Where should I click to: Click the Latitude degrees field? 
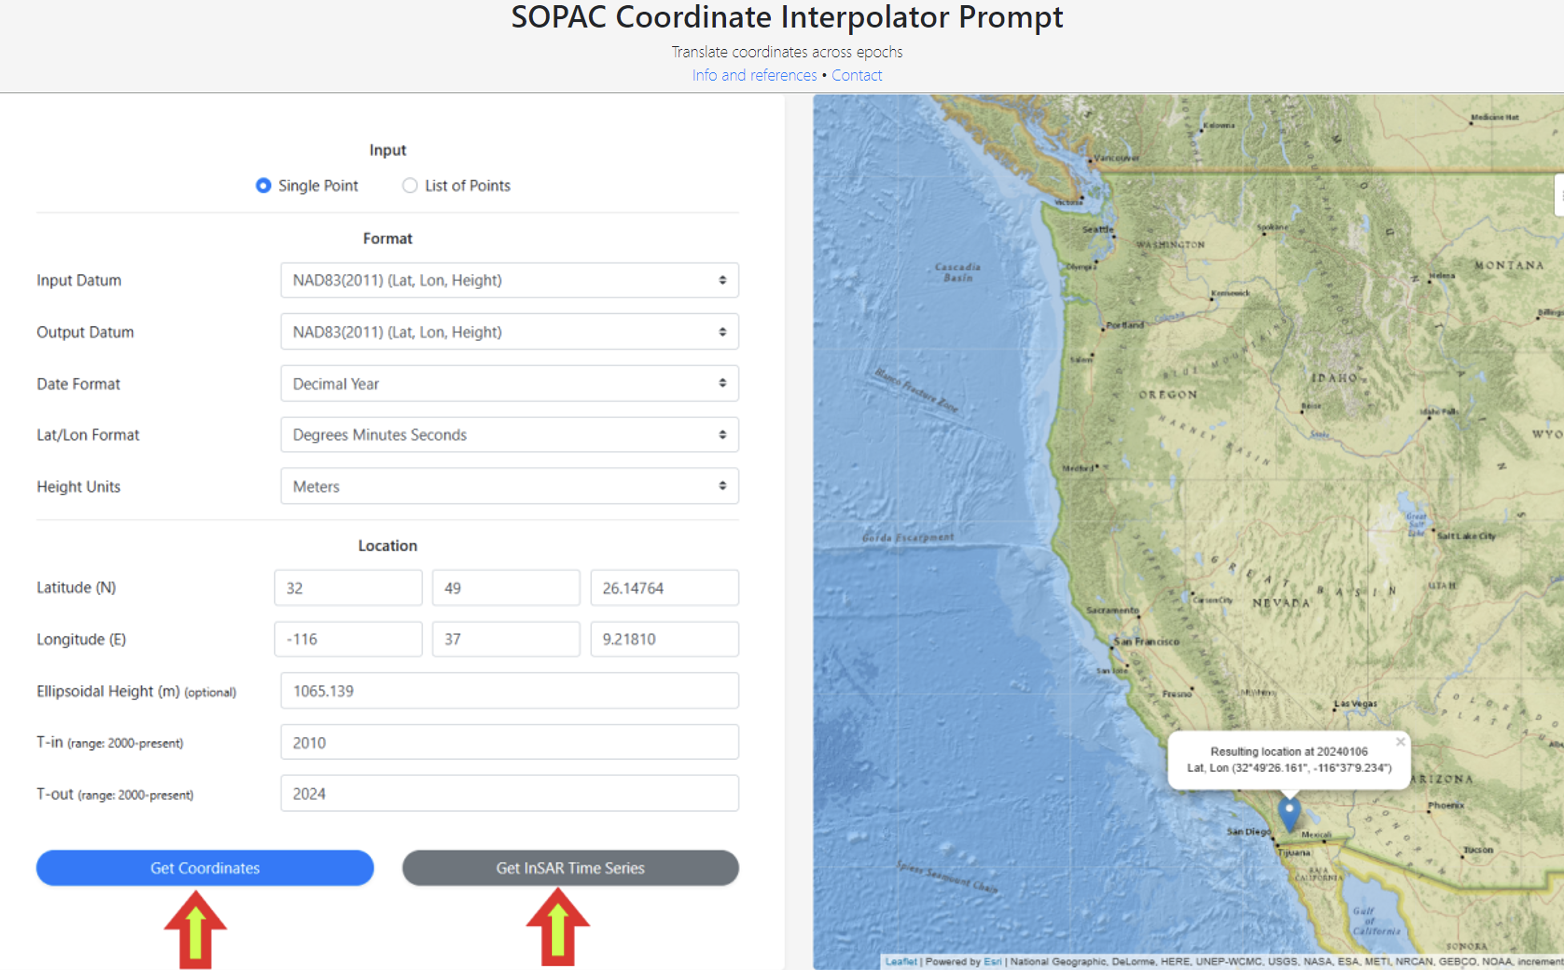click(x=348, y=588)
